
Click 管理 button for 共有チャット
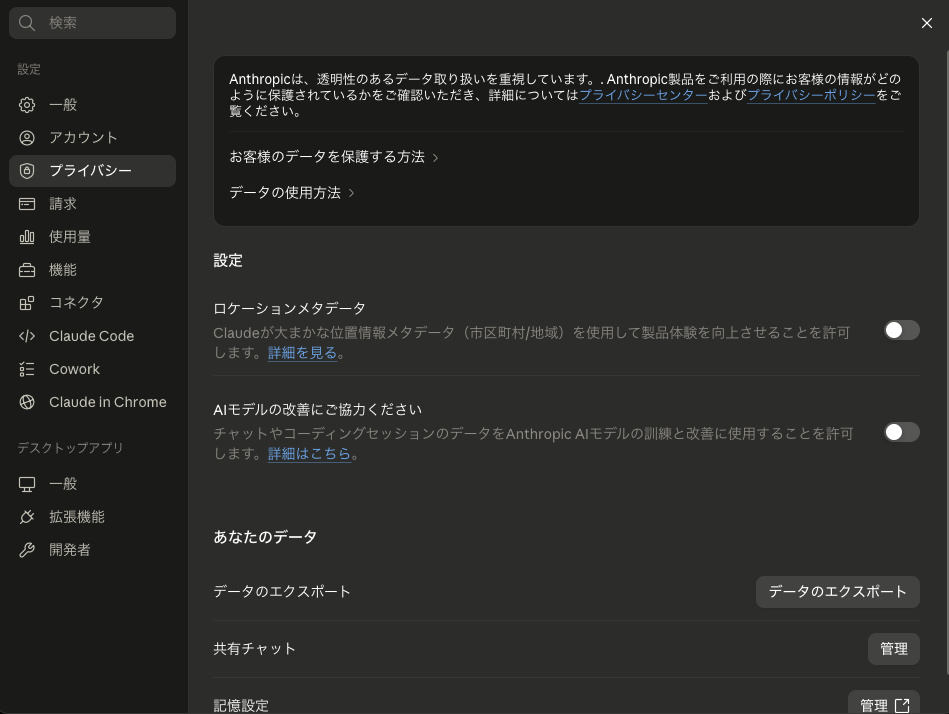point(893,649)
